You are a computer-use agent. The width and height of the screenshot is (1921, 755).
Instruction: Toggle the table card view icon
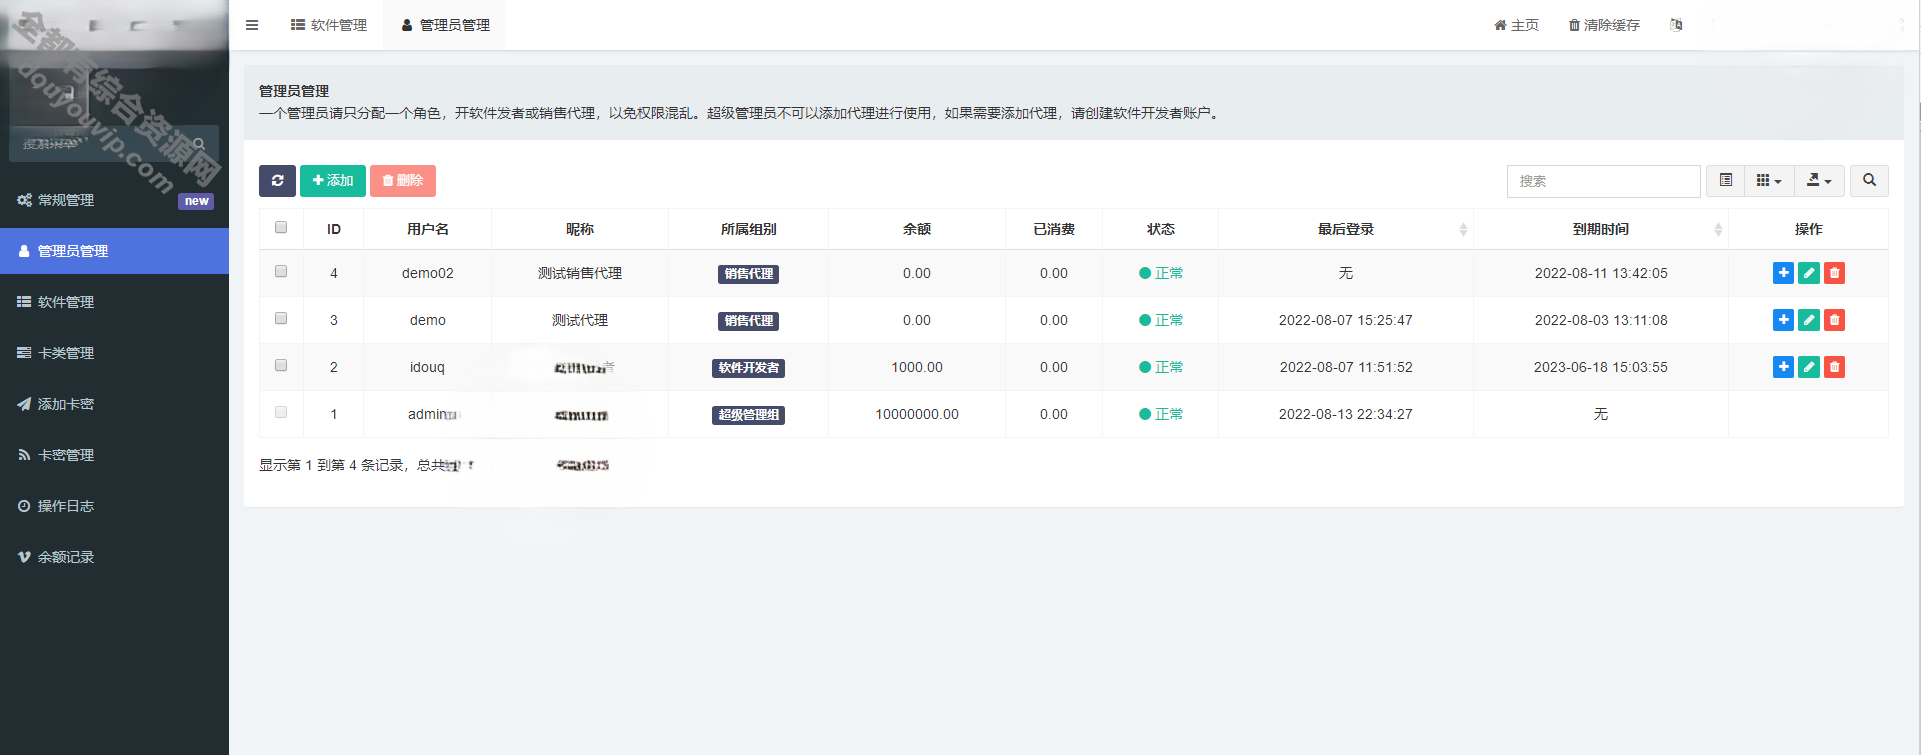click(1726, 181)
